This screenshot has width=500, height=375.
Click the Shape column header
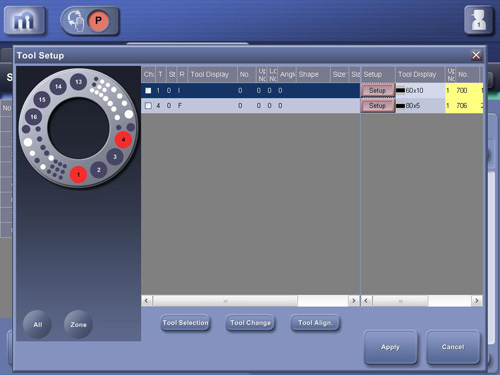click(x=313, y=74)
